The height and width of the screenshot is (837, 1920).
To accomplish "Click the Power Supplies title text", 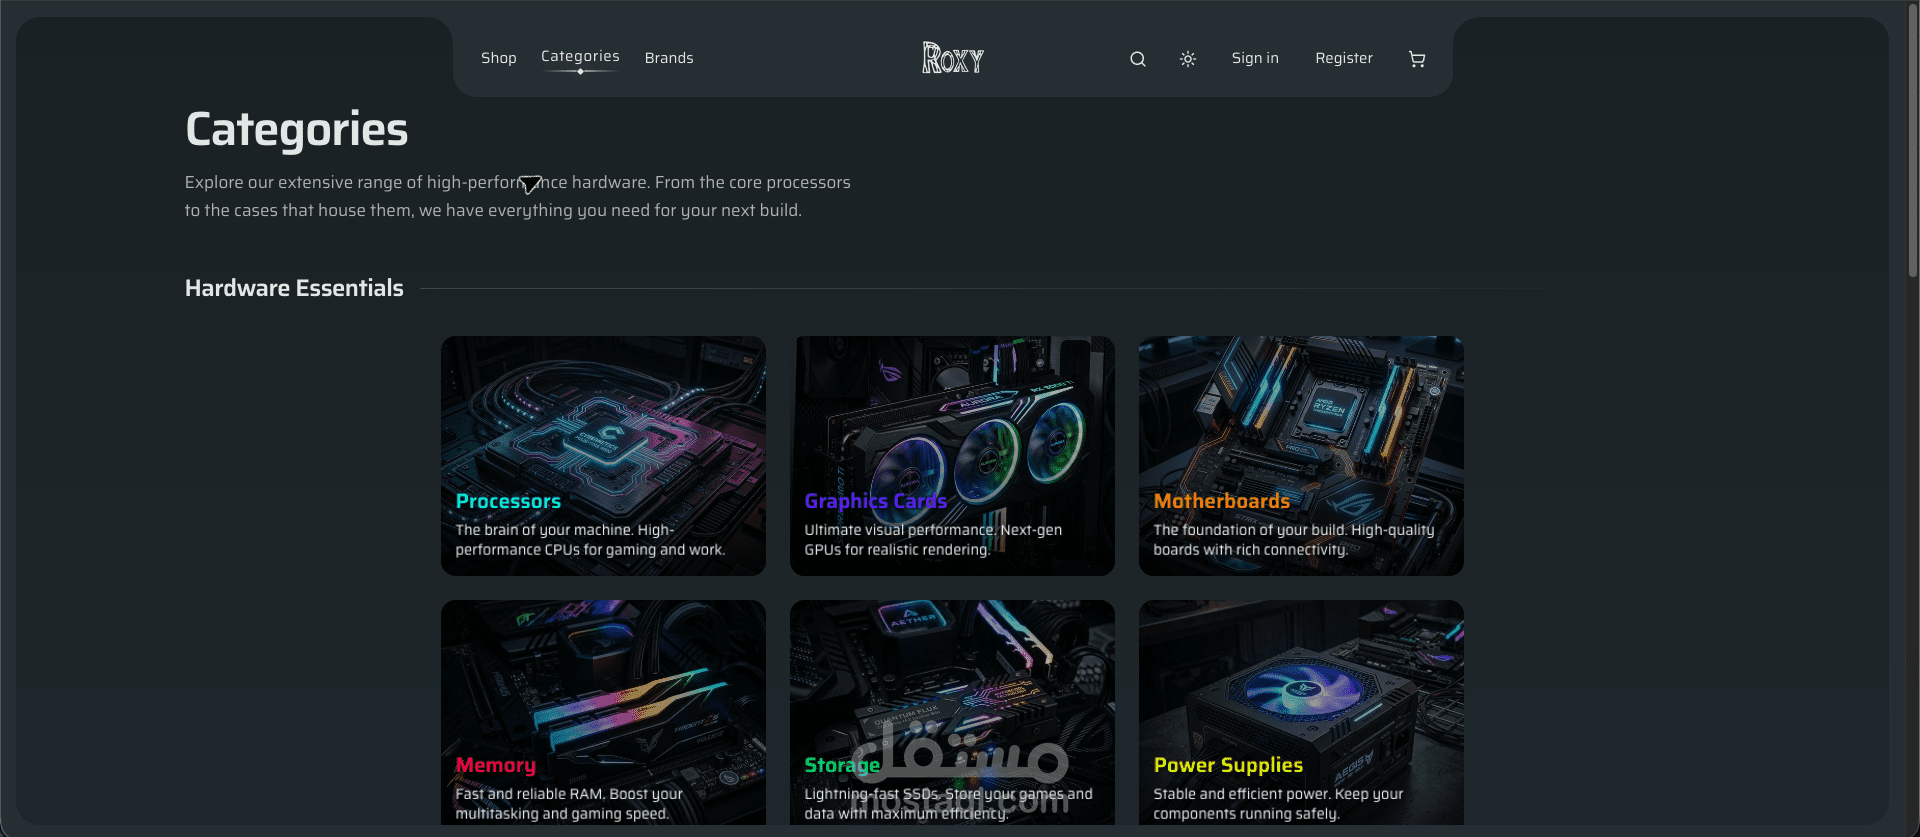I will [x=1228, y=765].
